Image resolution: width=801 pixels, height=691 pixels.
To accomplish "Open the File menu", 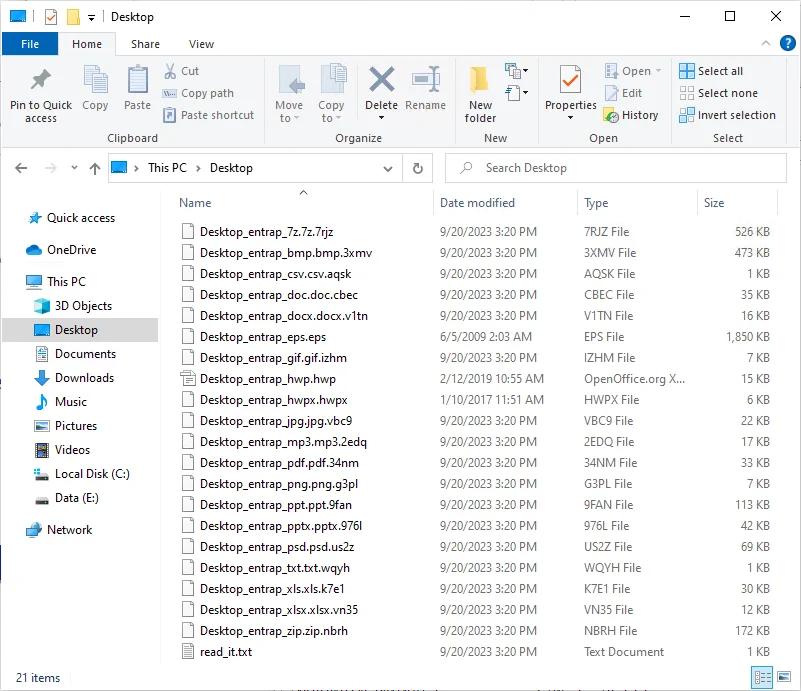I will point(30,44).
